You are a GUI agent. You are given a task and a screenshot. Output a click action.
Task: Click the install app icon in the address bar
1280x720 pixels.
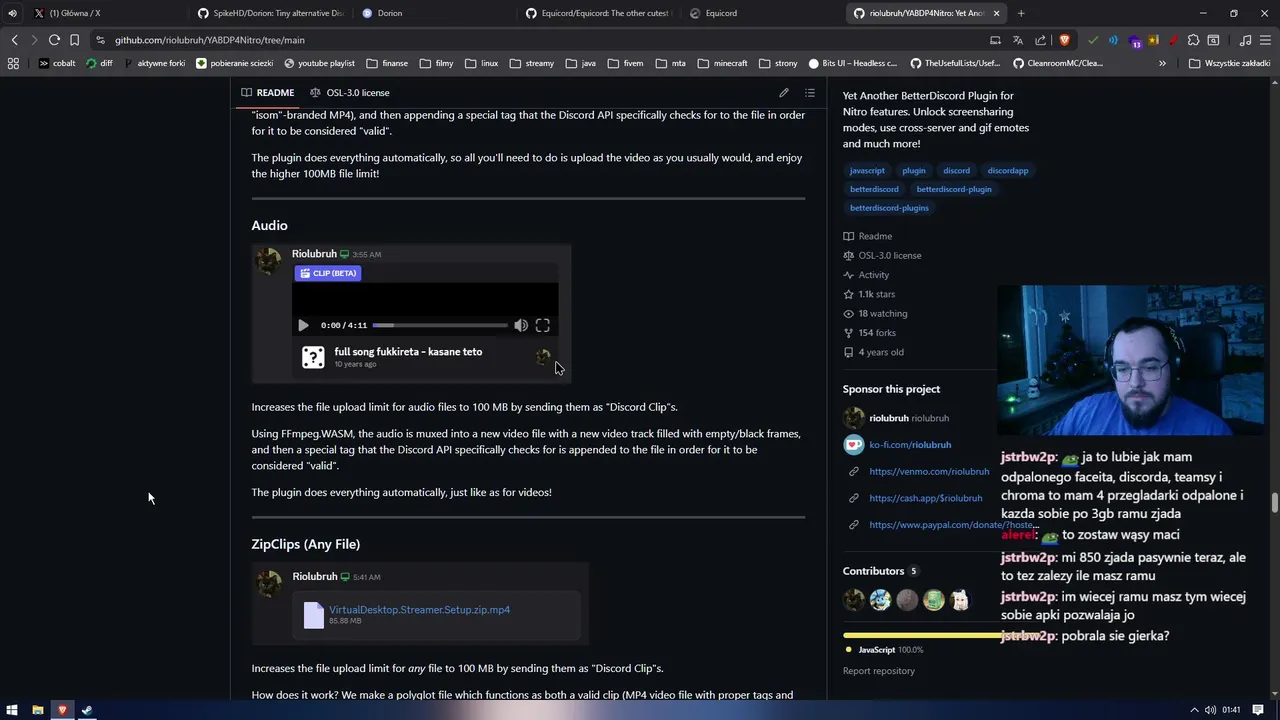click(x=995, y=40)
